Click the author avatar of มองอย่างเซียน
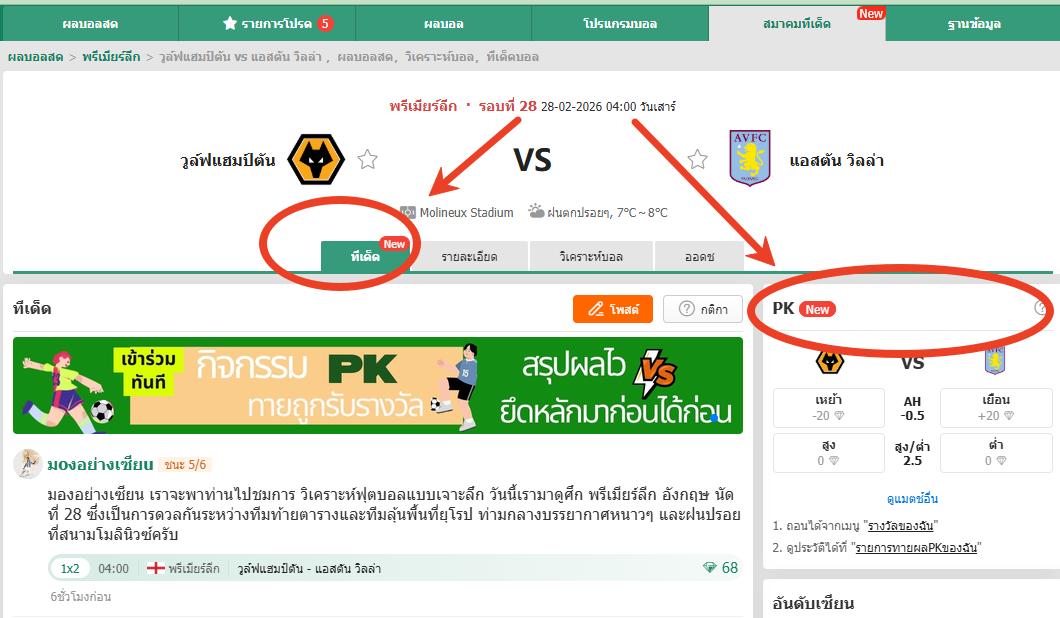This screenshot has height=618, width=1060. [28, 464]
